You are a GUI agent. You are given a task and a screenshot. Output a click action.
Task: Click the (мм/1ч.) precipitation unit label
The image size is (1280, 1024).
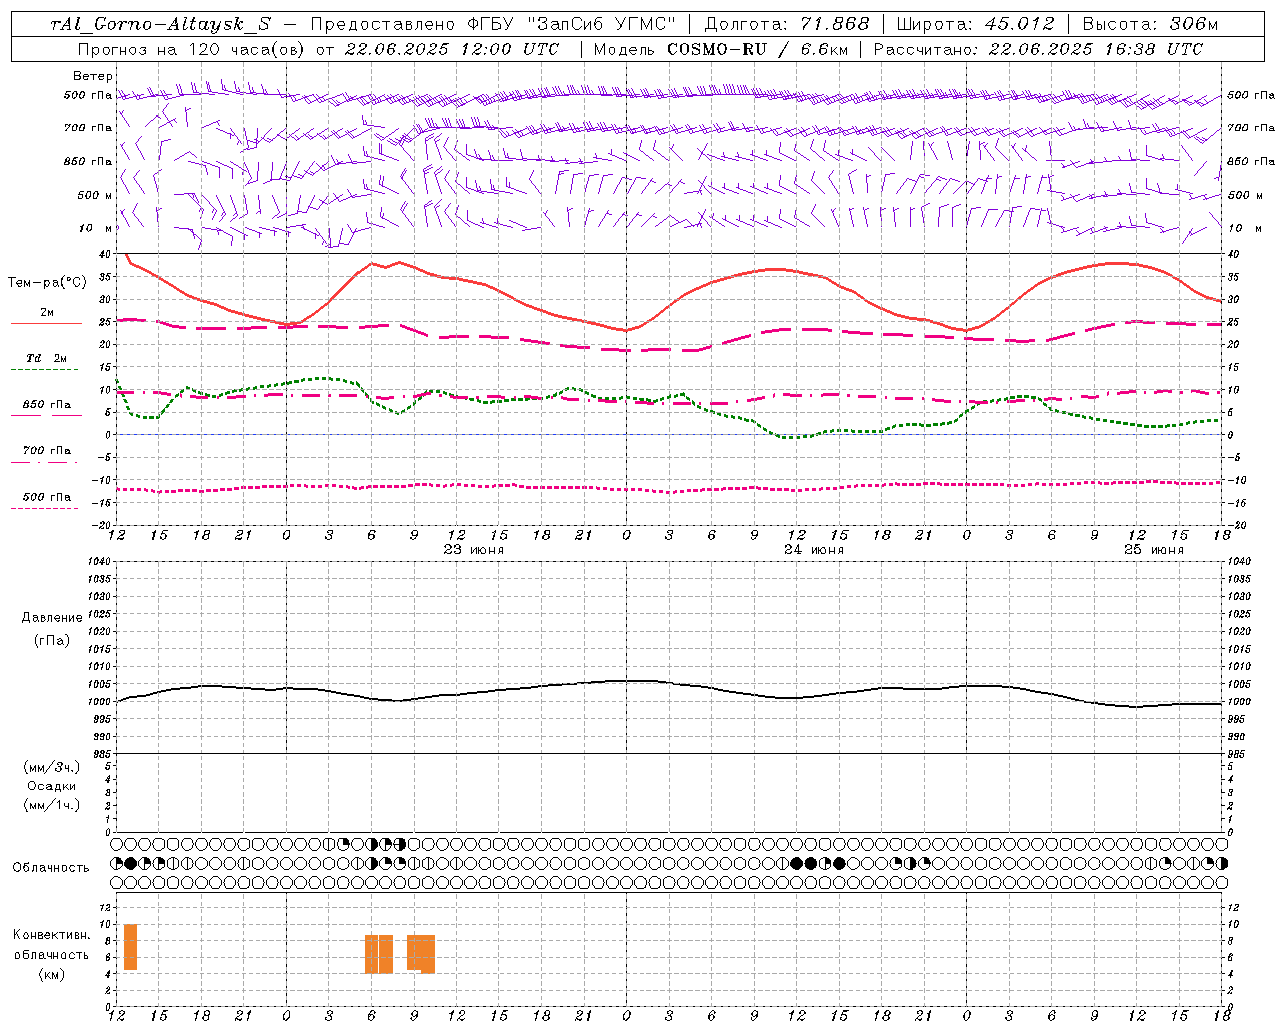coord(52,805)
